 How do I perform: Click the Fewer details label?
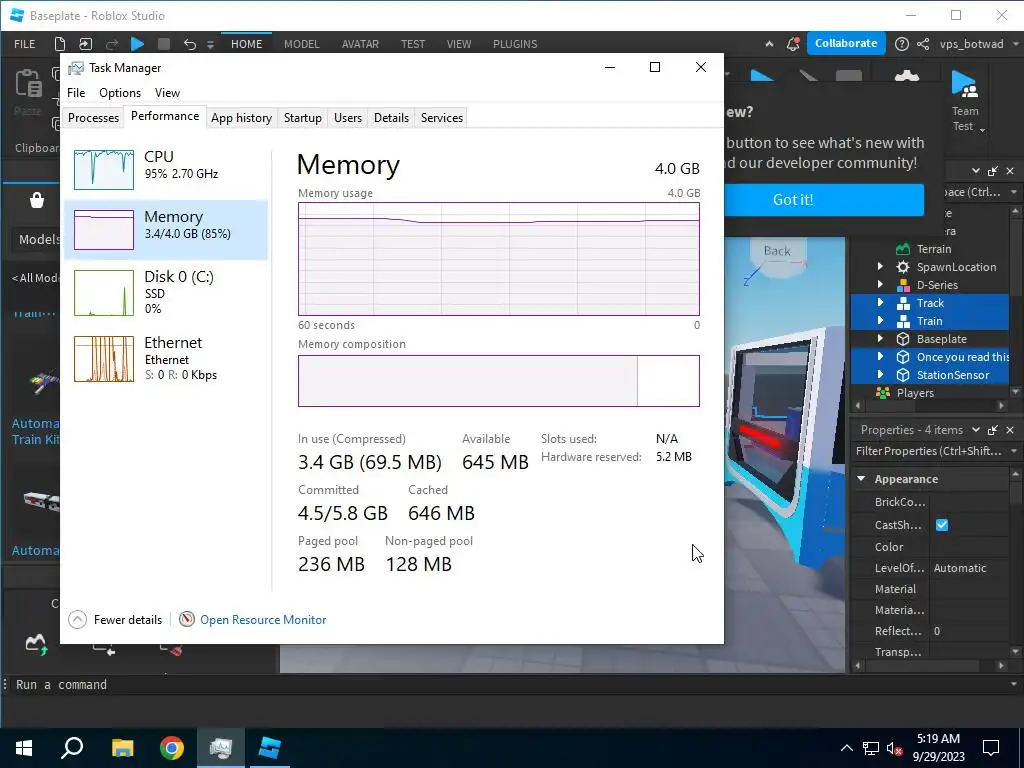(x=128, y=620)
